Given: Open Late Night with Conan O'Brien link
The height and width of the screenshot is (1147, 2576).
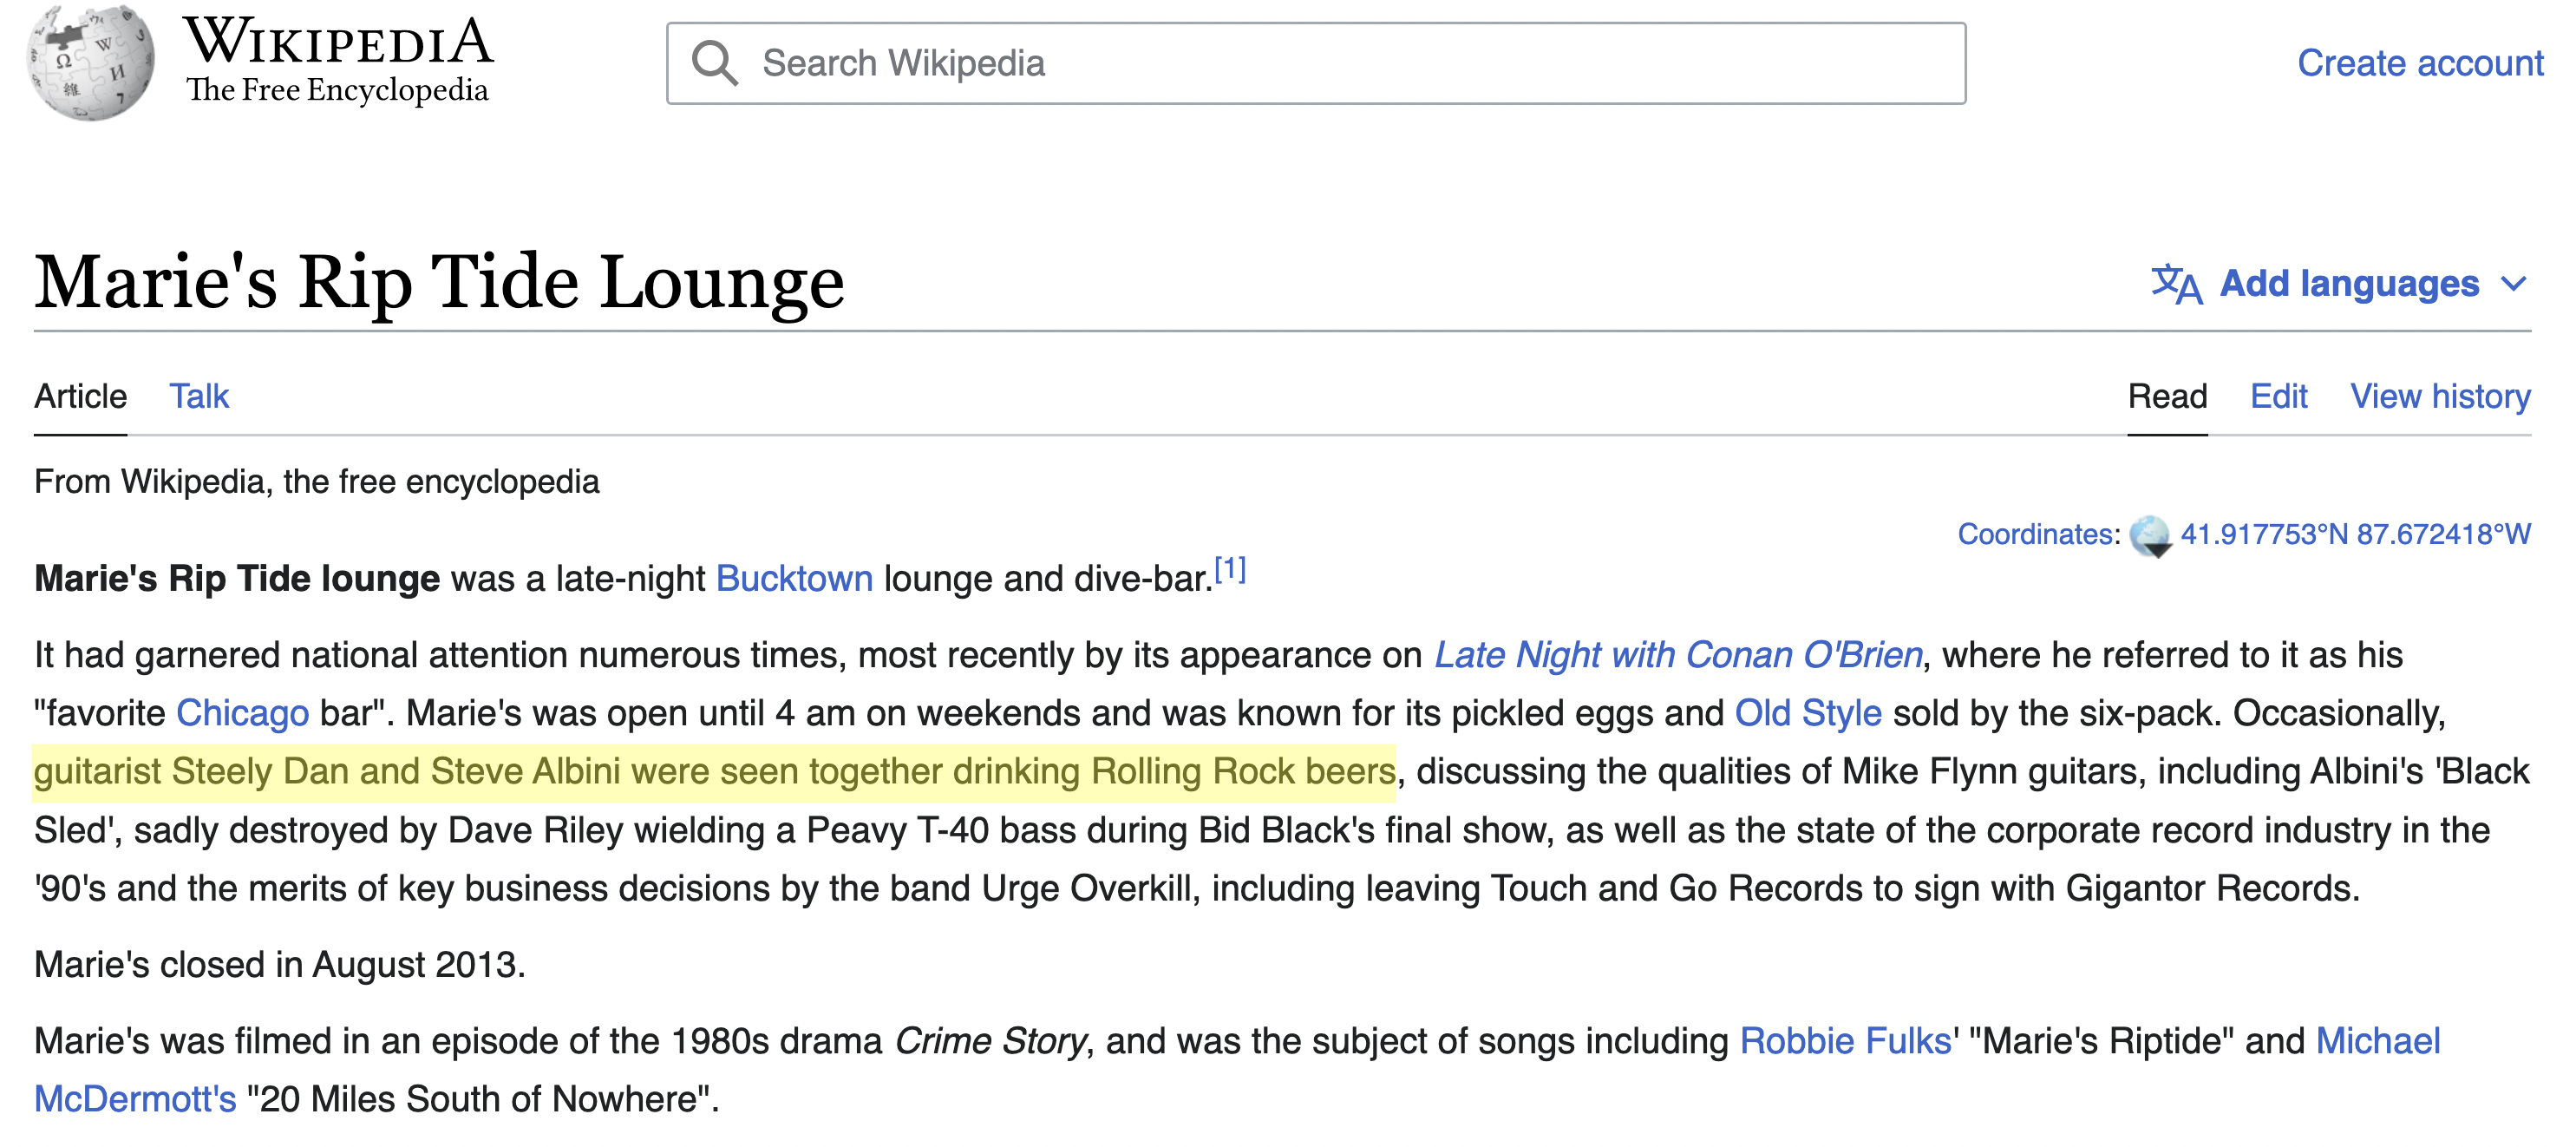Looking at the screenshot, I should [x=1678, y=655].
